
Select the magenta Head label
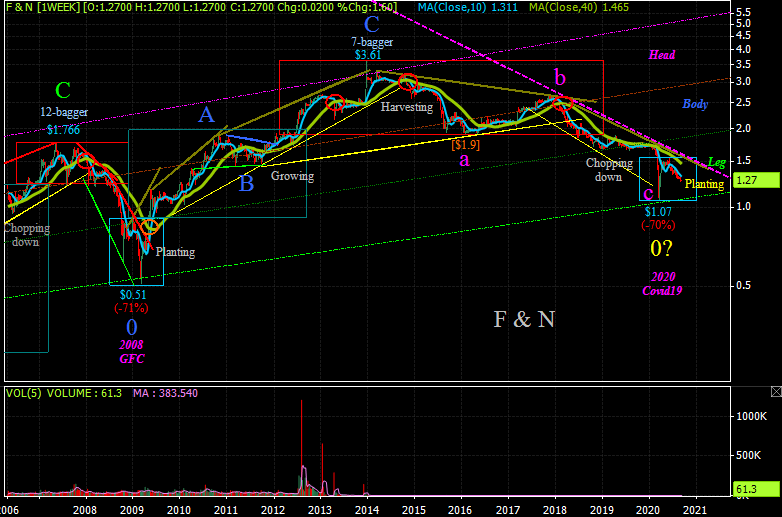click(x=662, y=55)
